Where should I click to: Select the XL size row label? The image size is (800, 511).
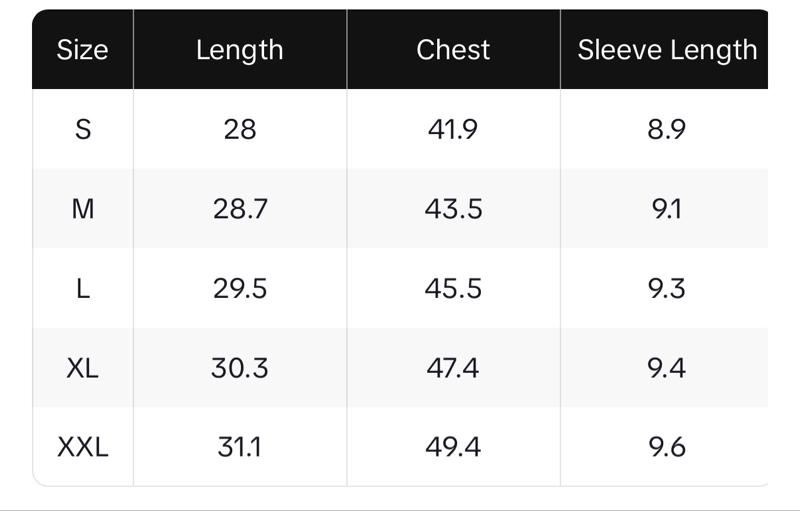[83, 368]
